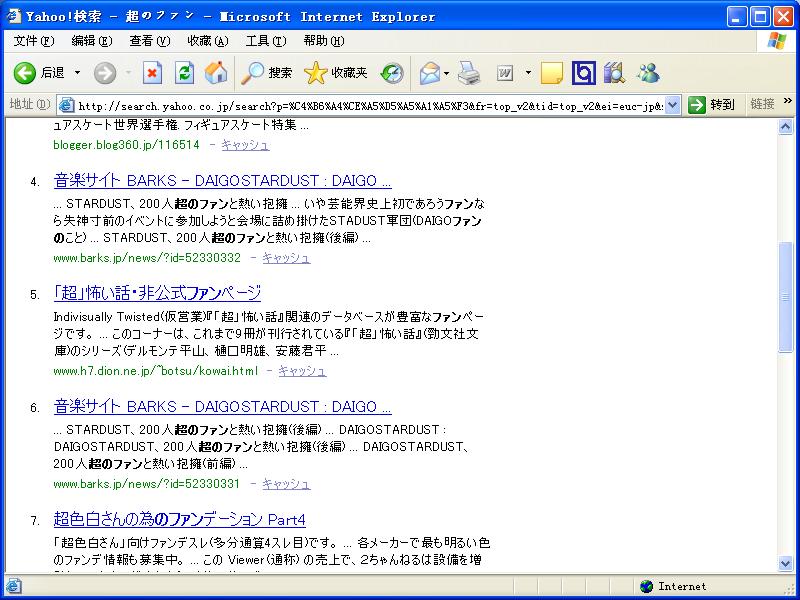
Task: Open cache link for barks.jp id=52330332
Action: tap(286, 258)
